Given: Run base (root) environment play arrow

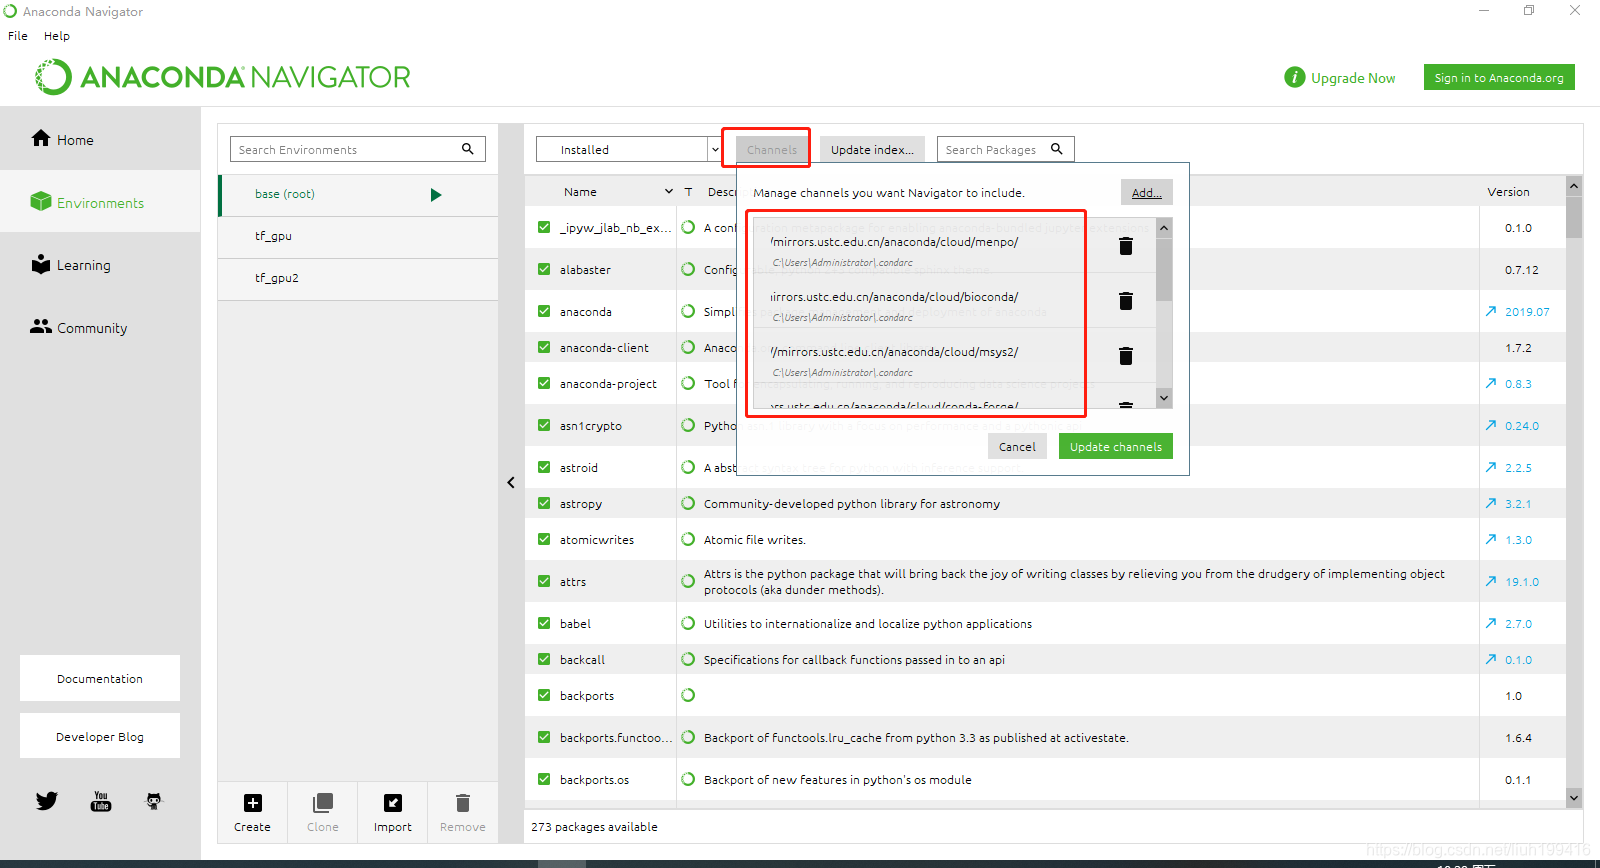Looking at the screenshot, I should [x=436, y=195].
